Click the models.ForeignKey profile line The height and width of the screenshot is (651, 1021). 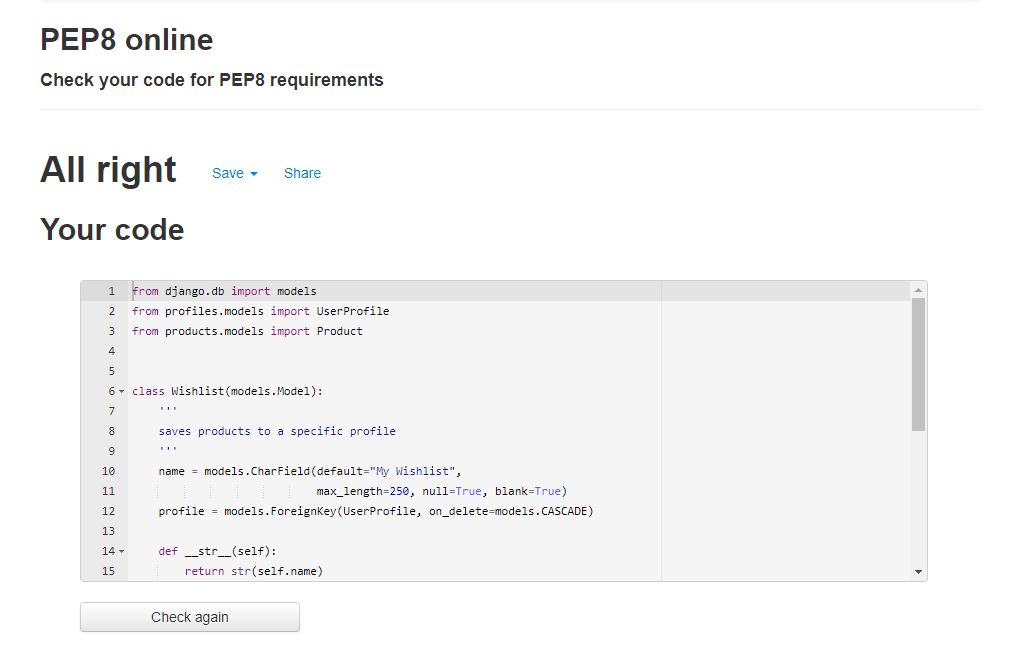(375, 511)
